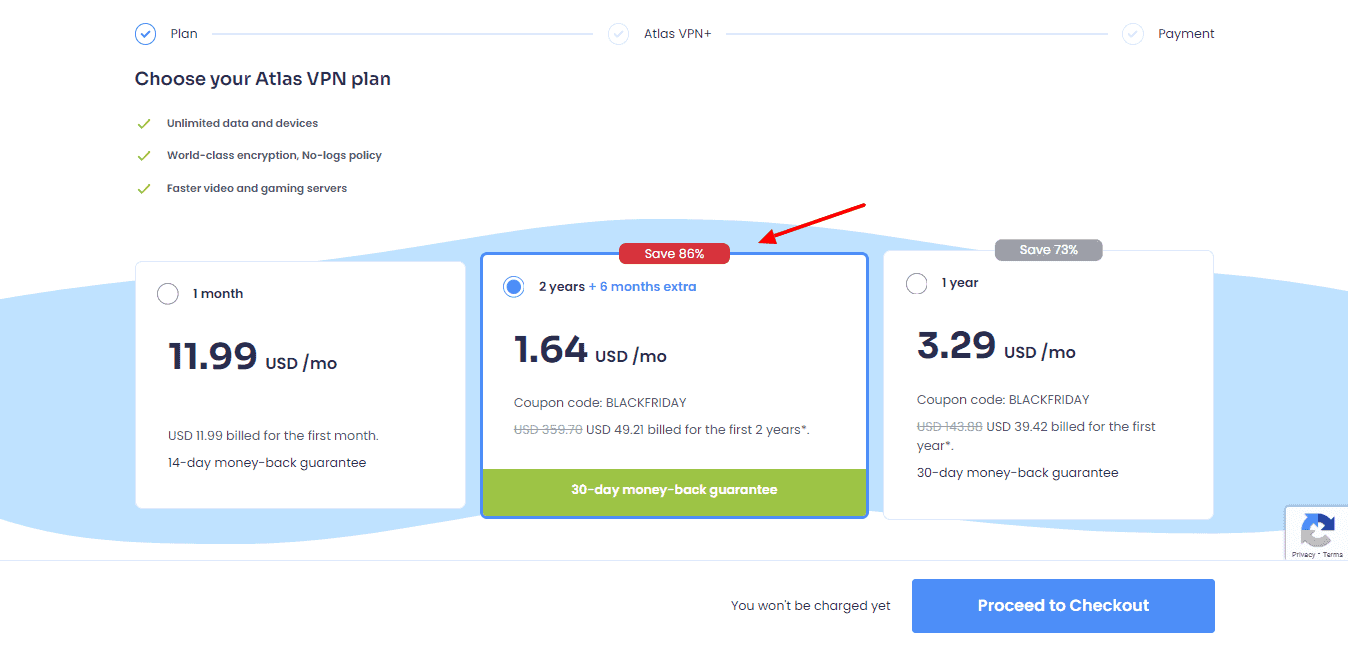Select the 1 year plan radio button
Screen dimensions: 1348x651
(x=916, y=283)
